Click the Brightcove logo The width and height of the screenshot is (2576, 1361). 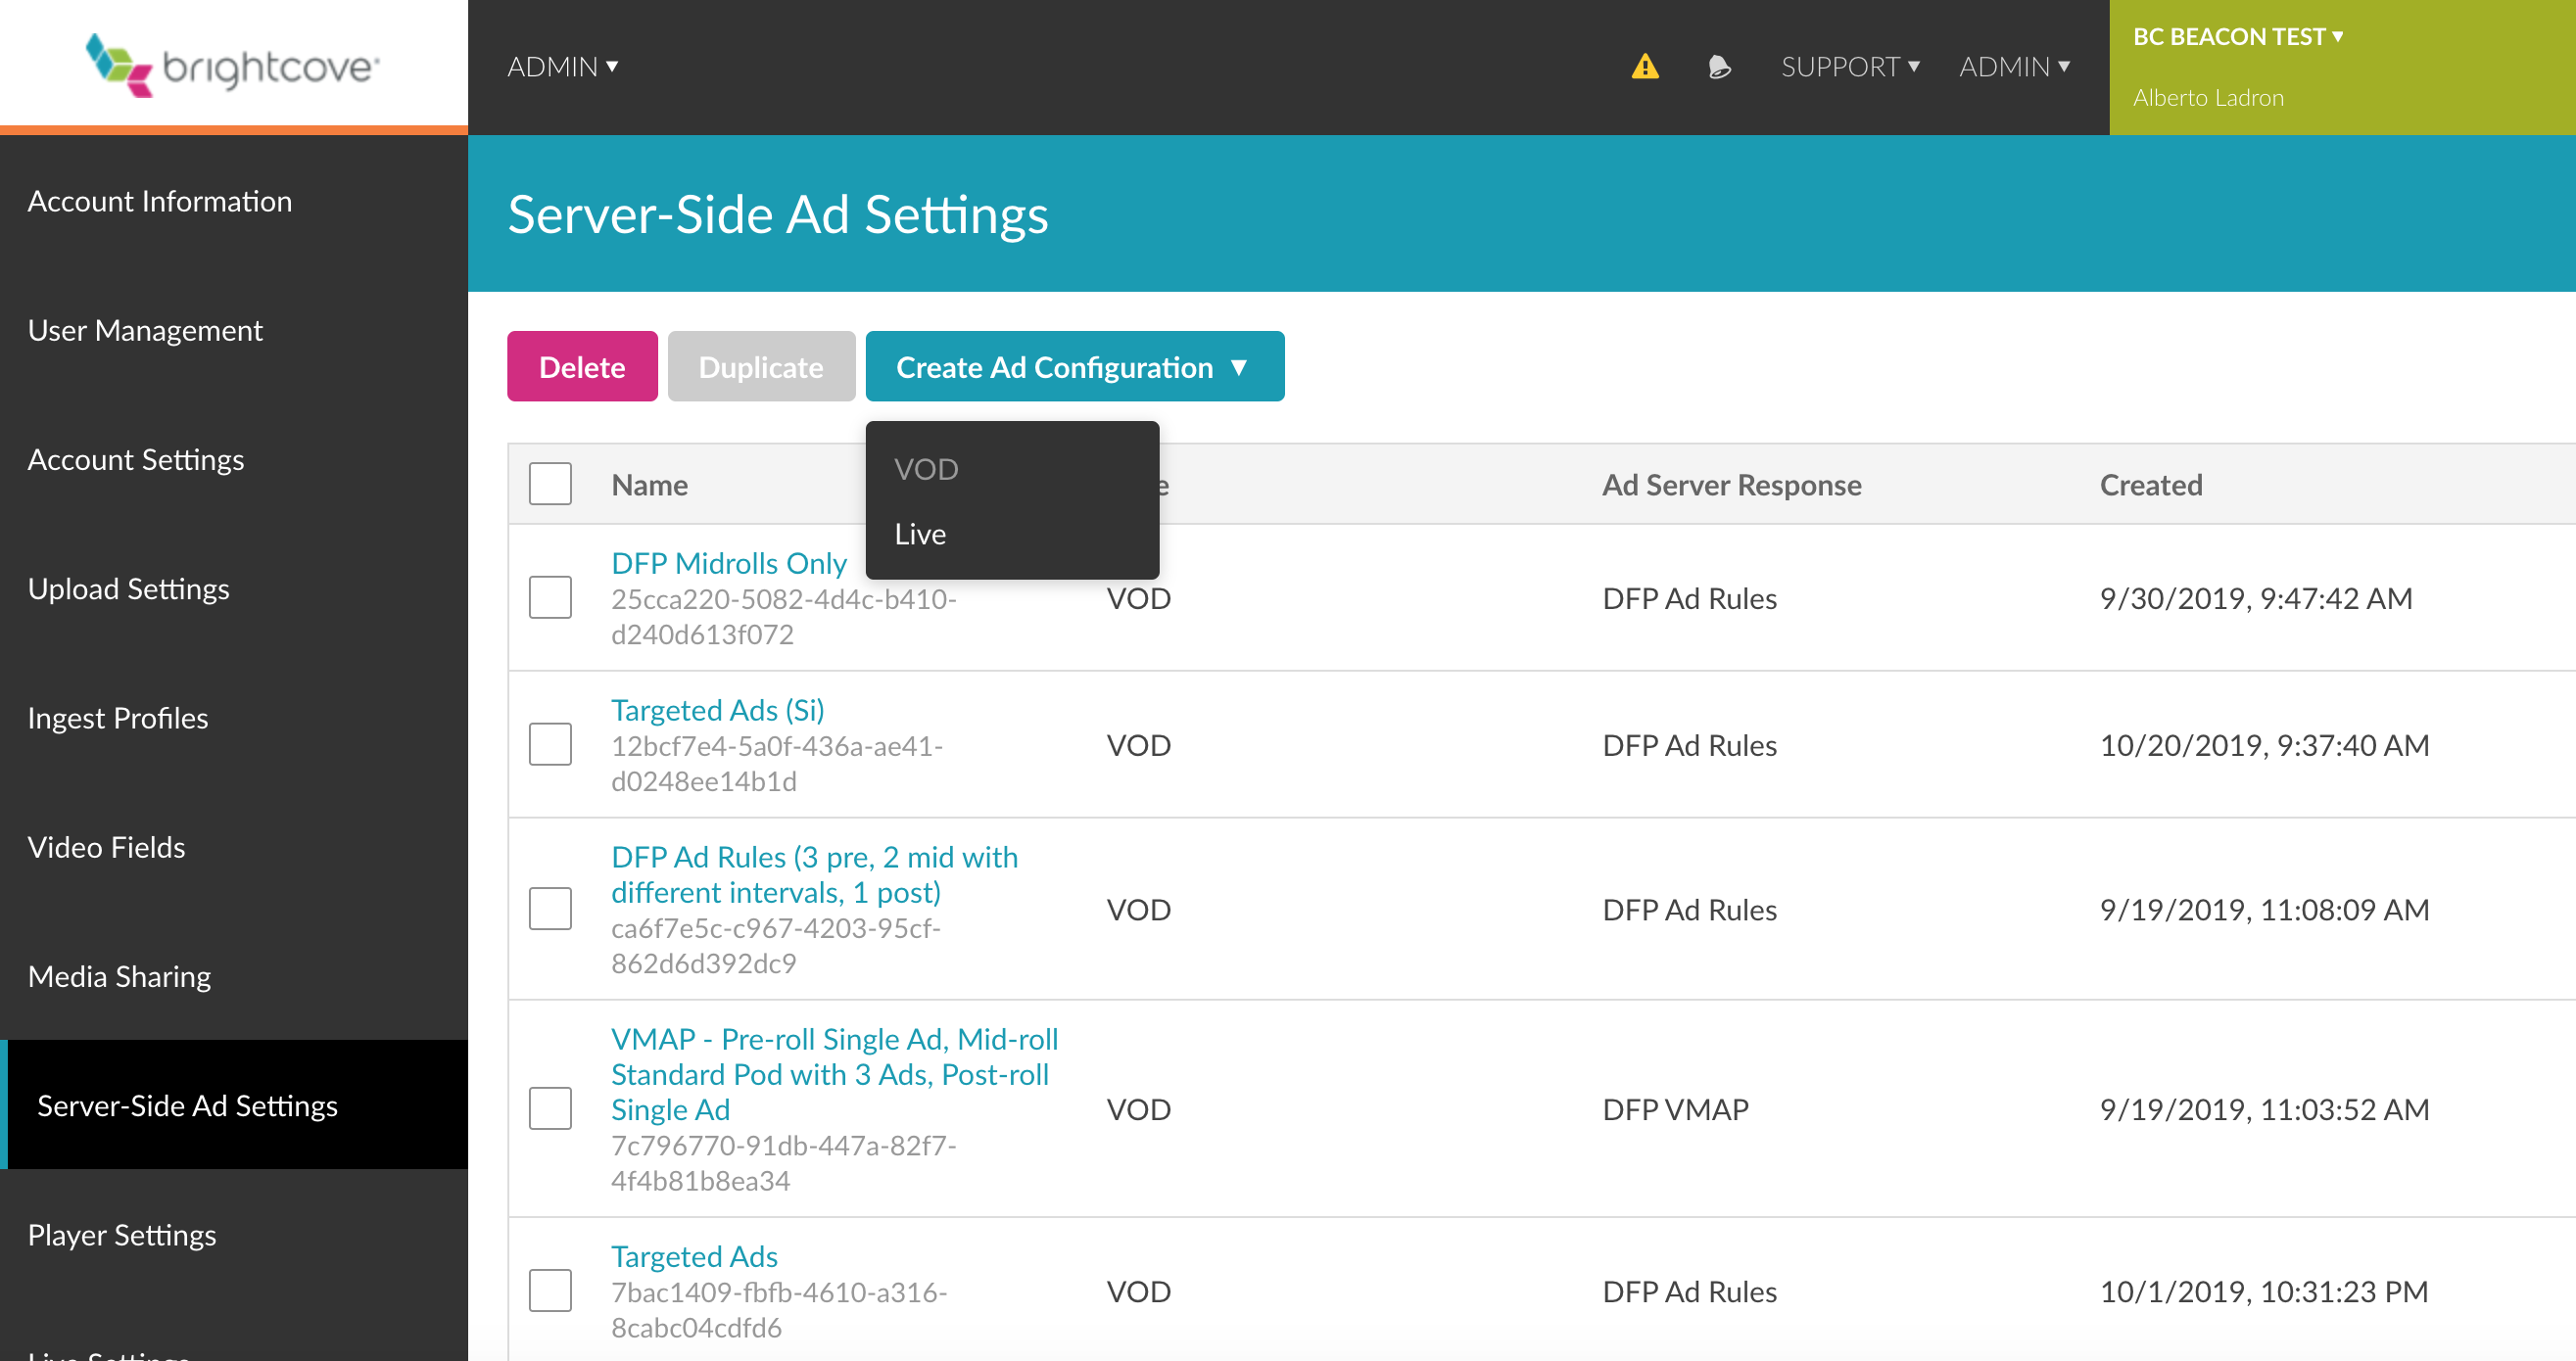(232, 65)
